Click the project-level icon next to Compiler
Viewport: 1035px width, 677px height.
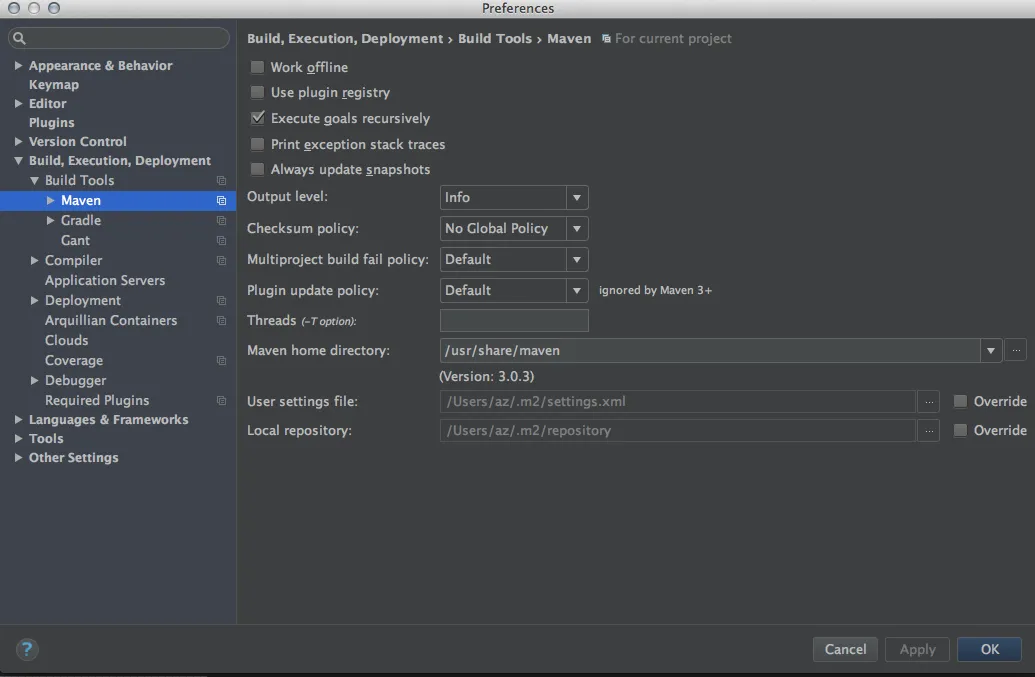(x=221, y=261)
